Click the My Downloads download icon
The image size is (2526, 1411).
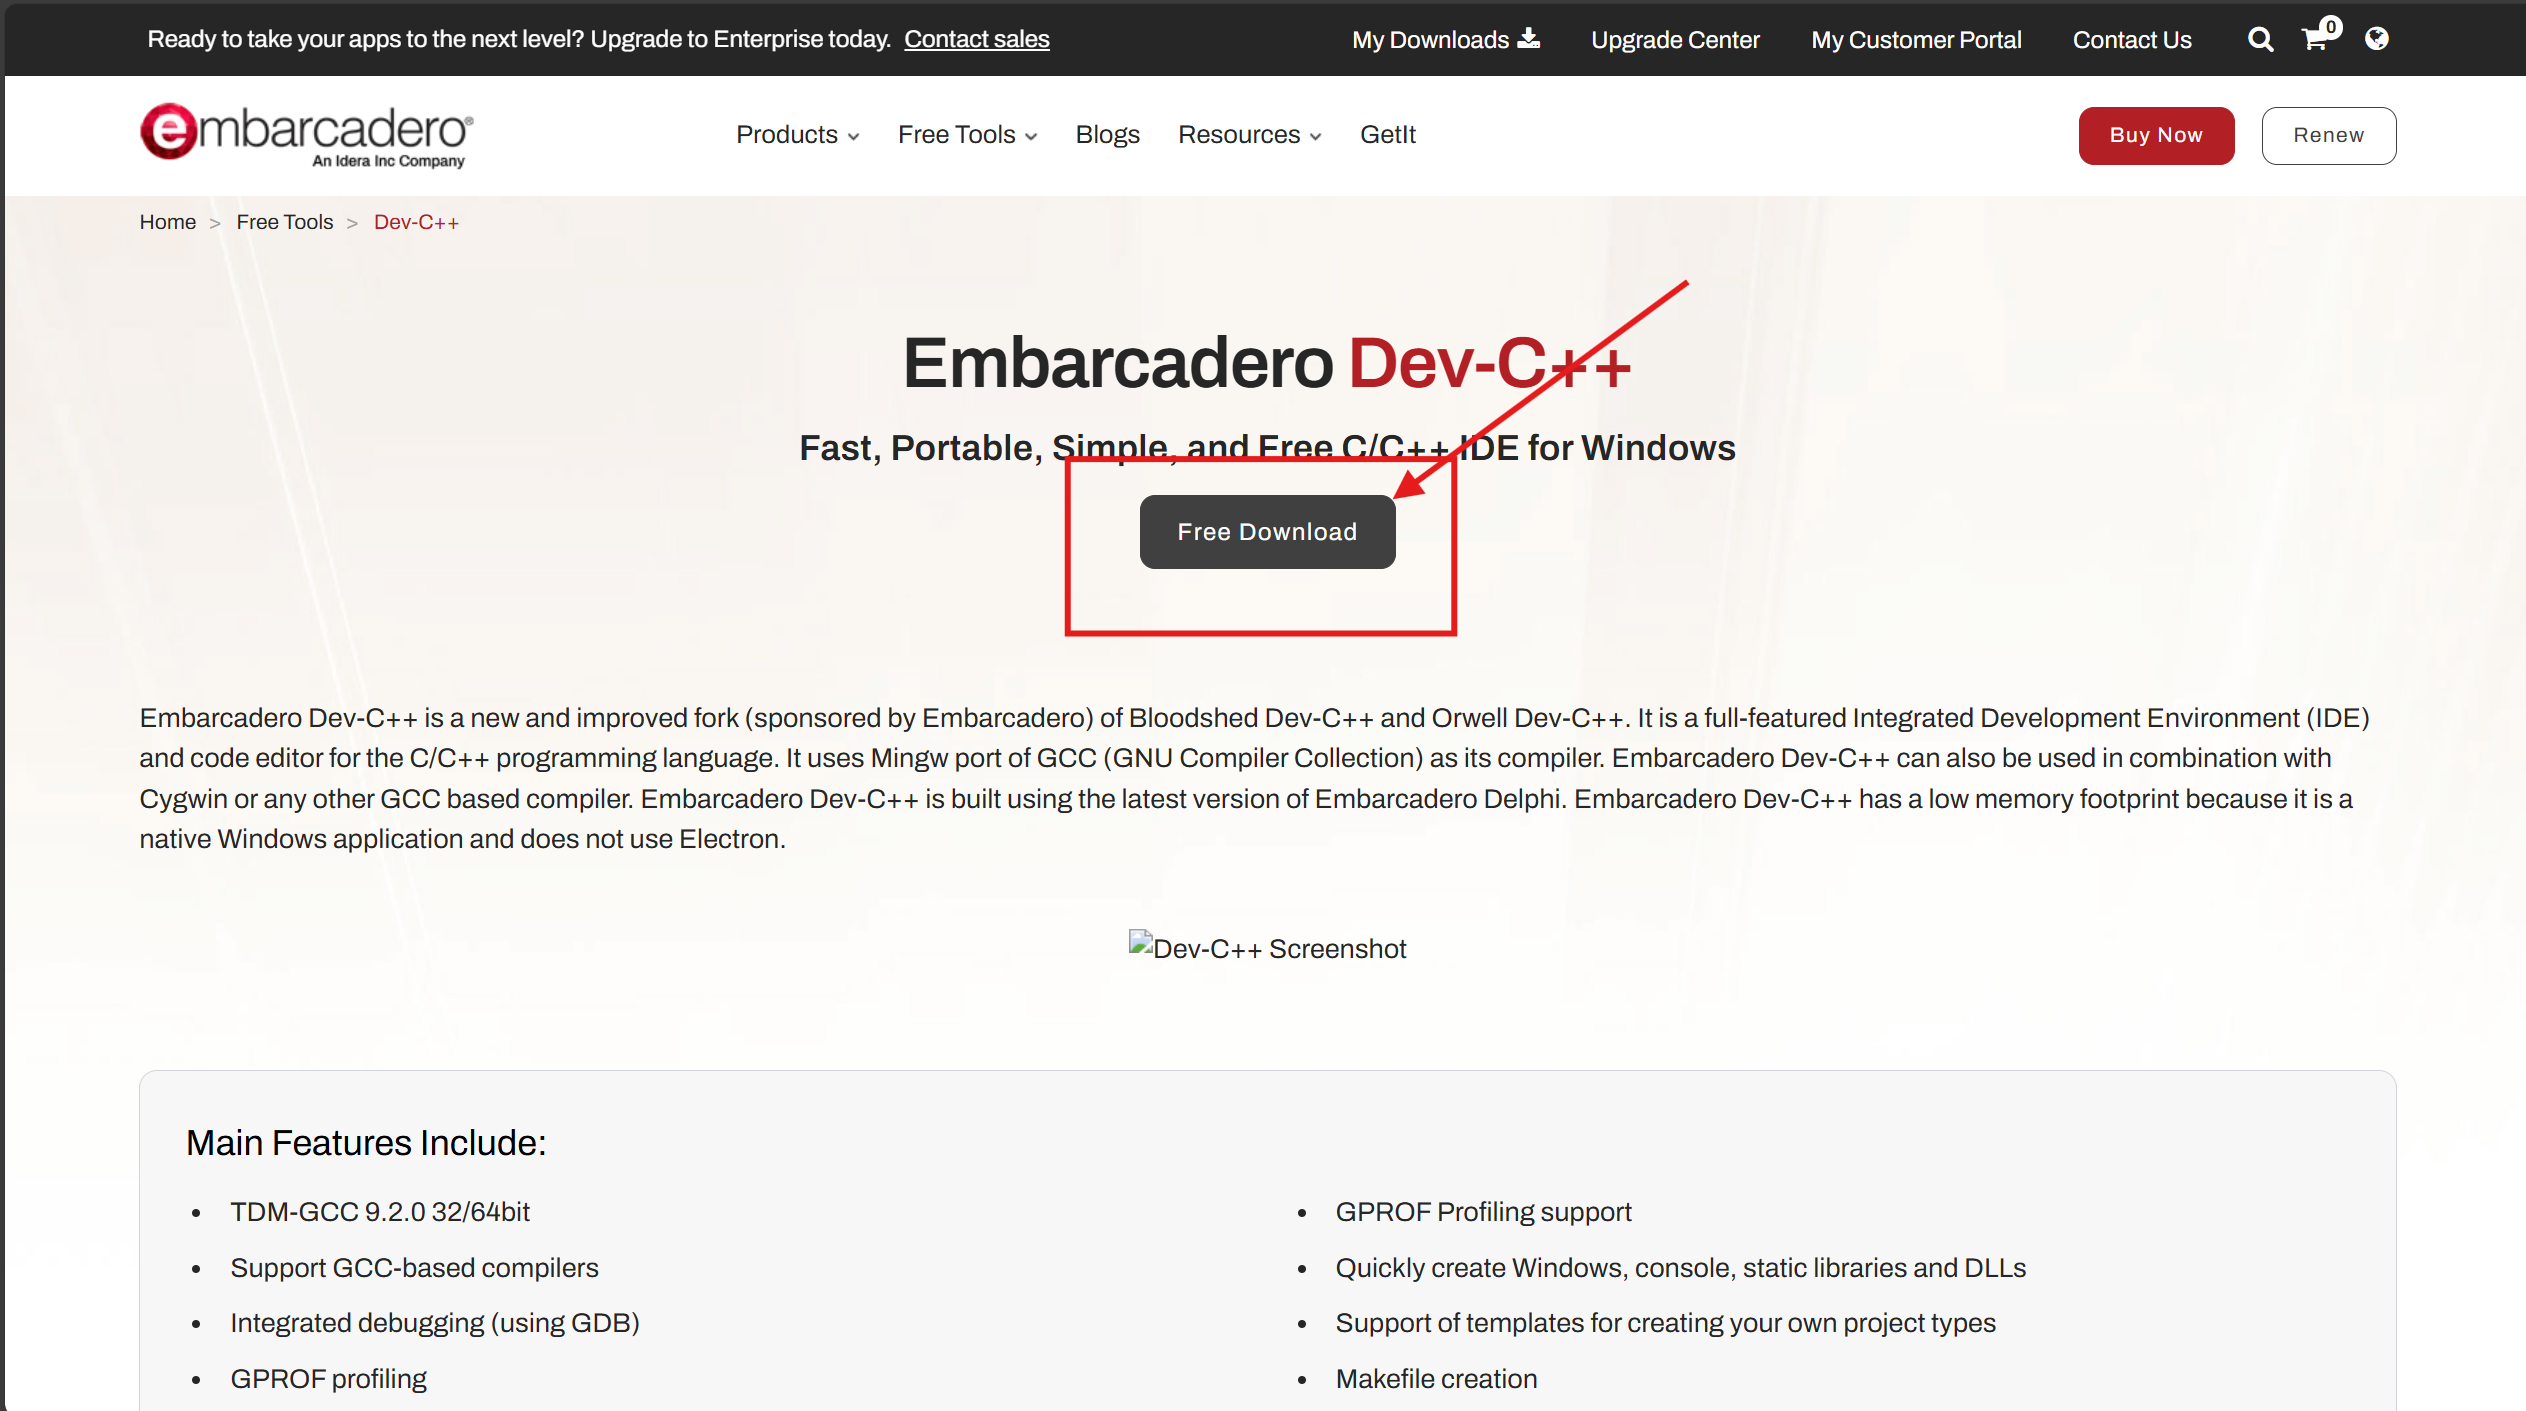pyautogui.click(x=1528, y=39)
